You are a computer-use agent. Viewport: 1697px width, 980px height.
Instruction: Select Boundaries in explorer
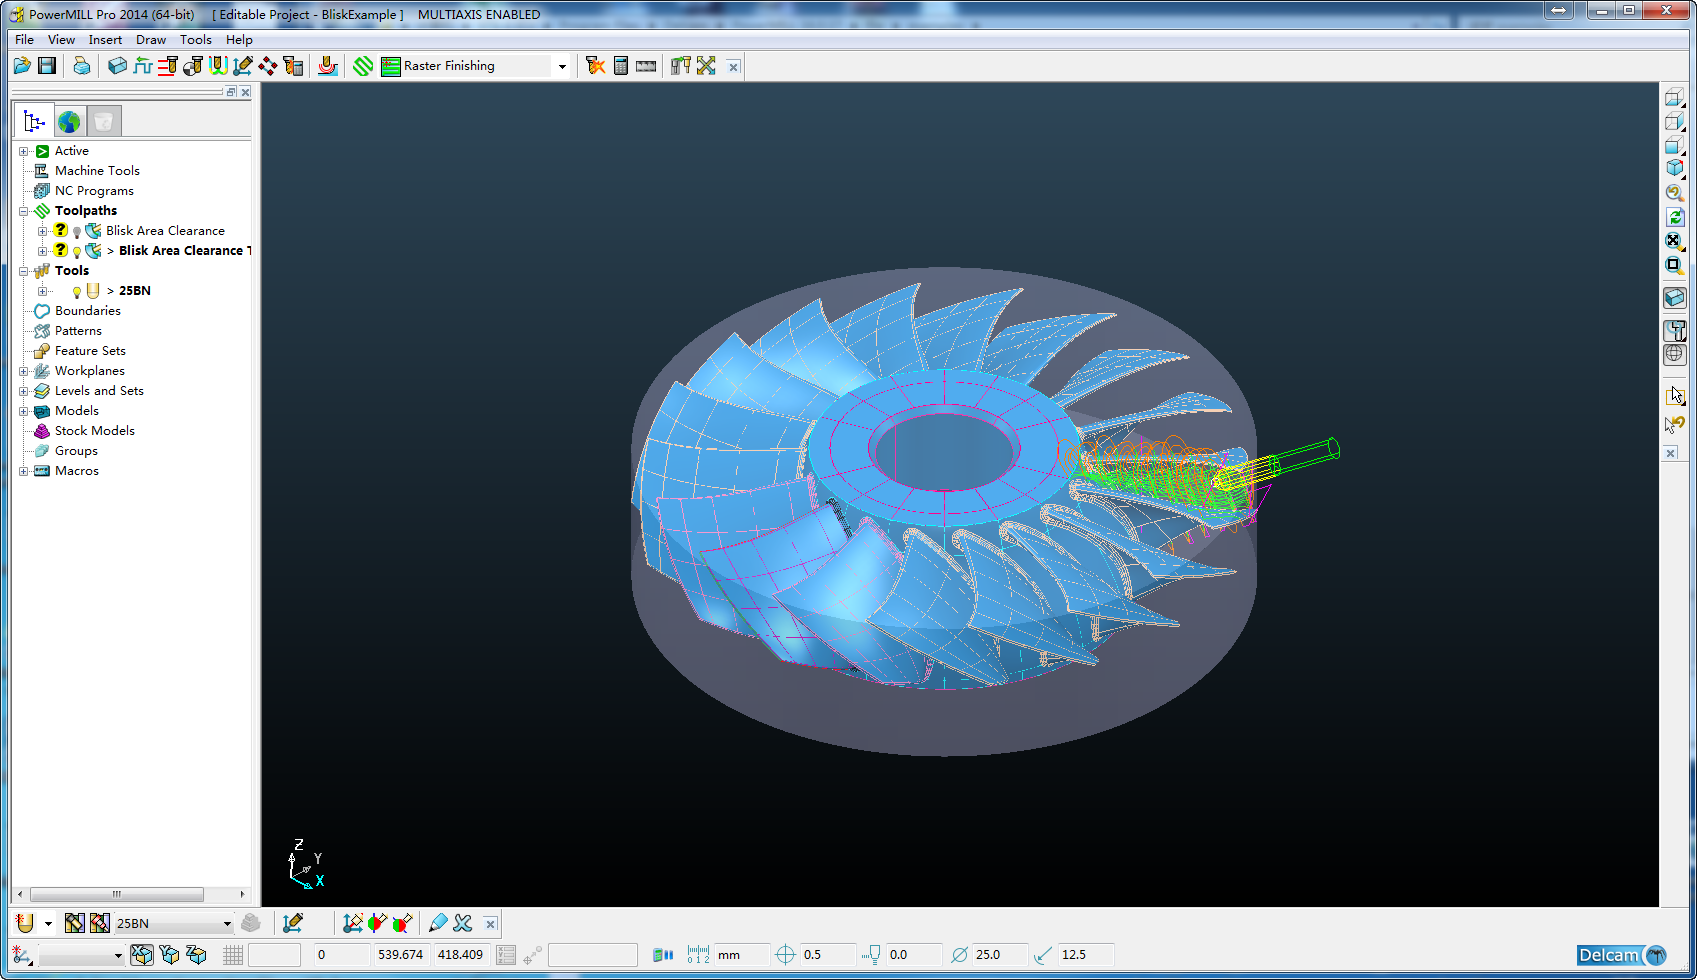tap(88, 311)
